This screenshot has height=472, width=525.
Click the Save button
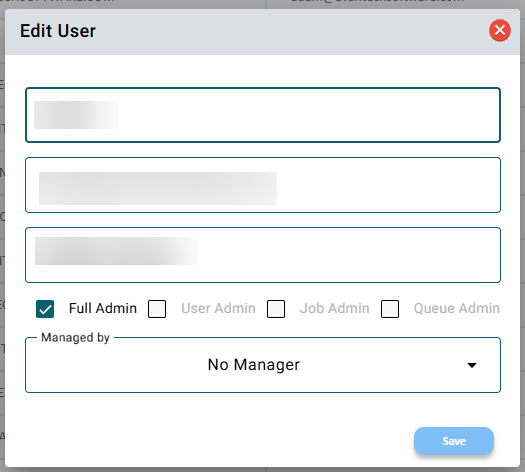(454, 441)
